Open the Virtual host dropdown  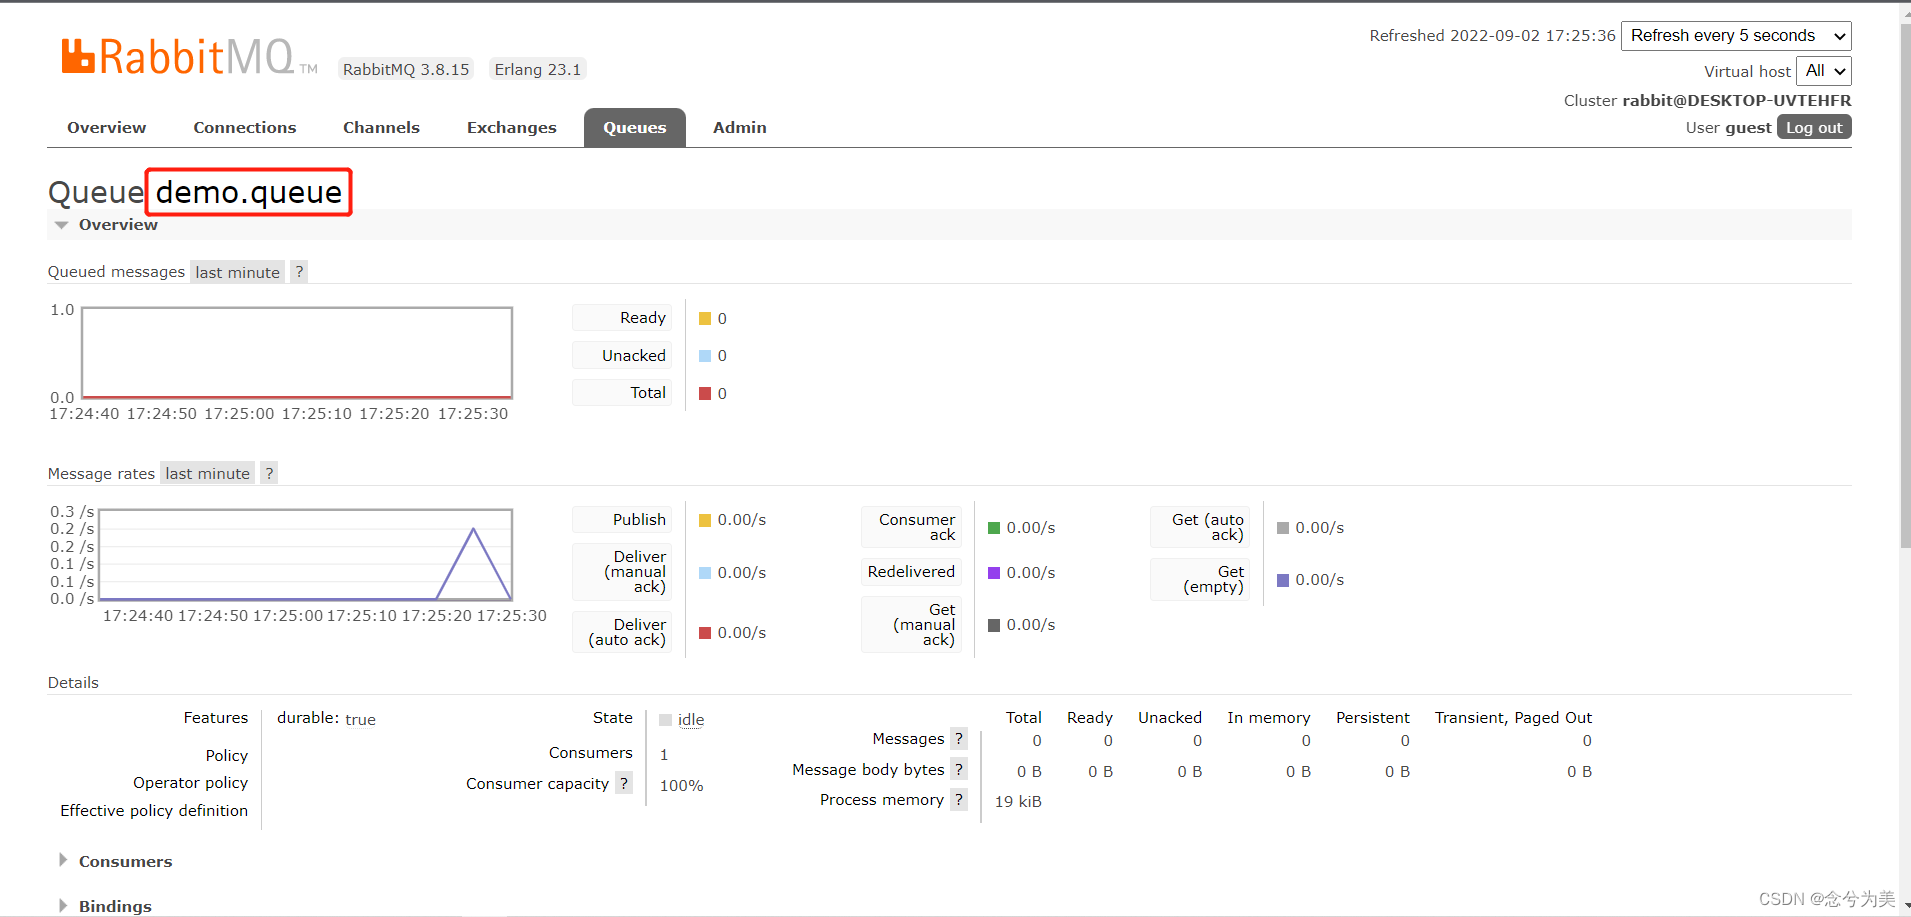(1824, 71)
